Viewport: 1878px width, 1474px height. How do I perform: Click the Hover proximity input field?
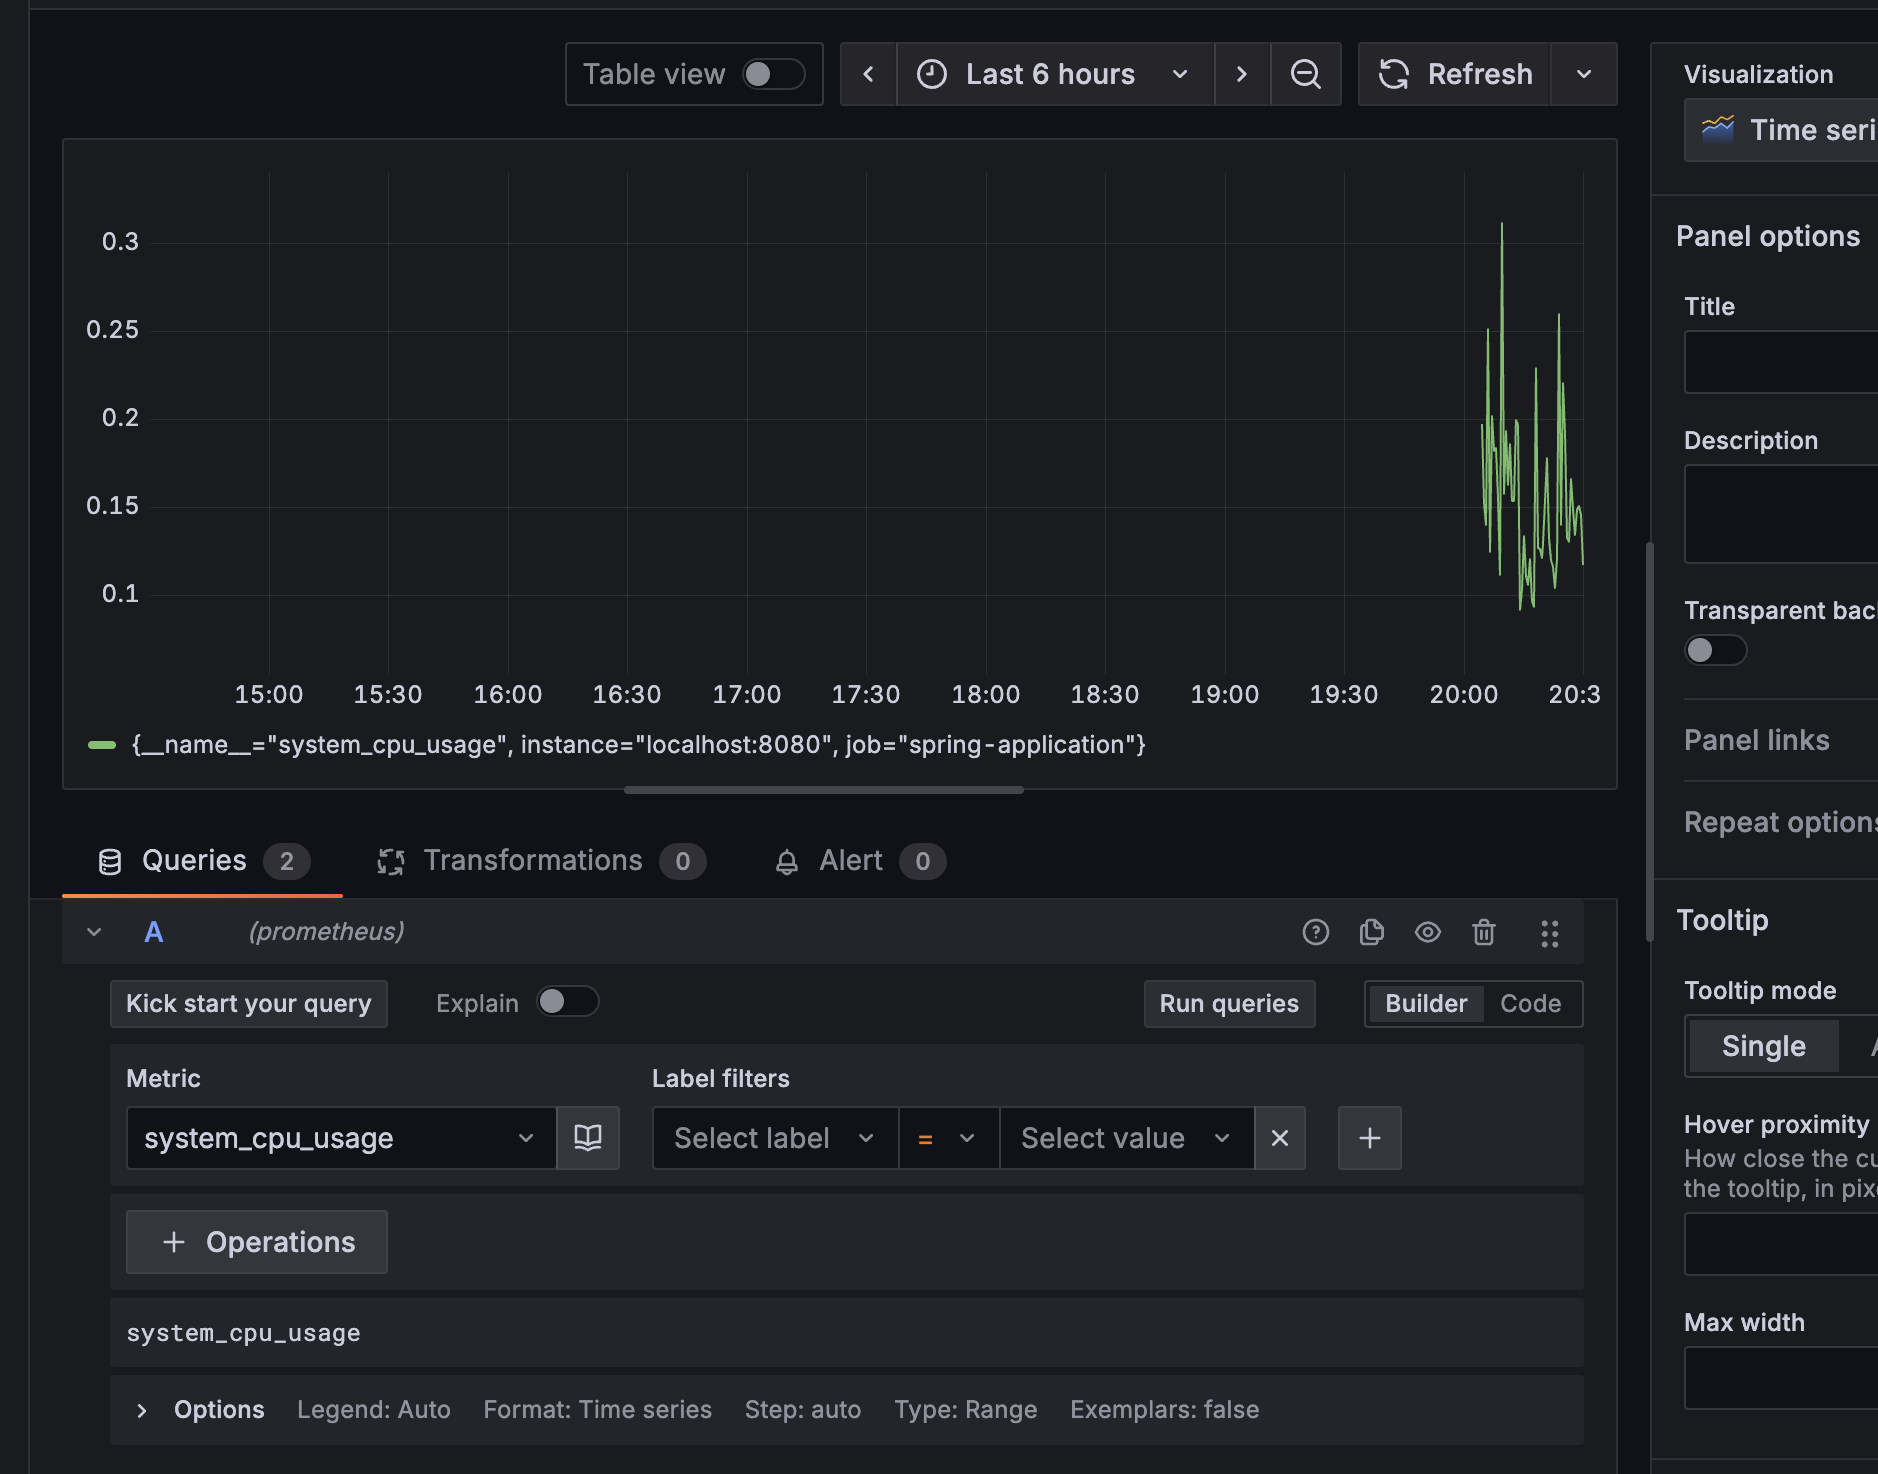[1781, 1244]
